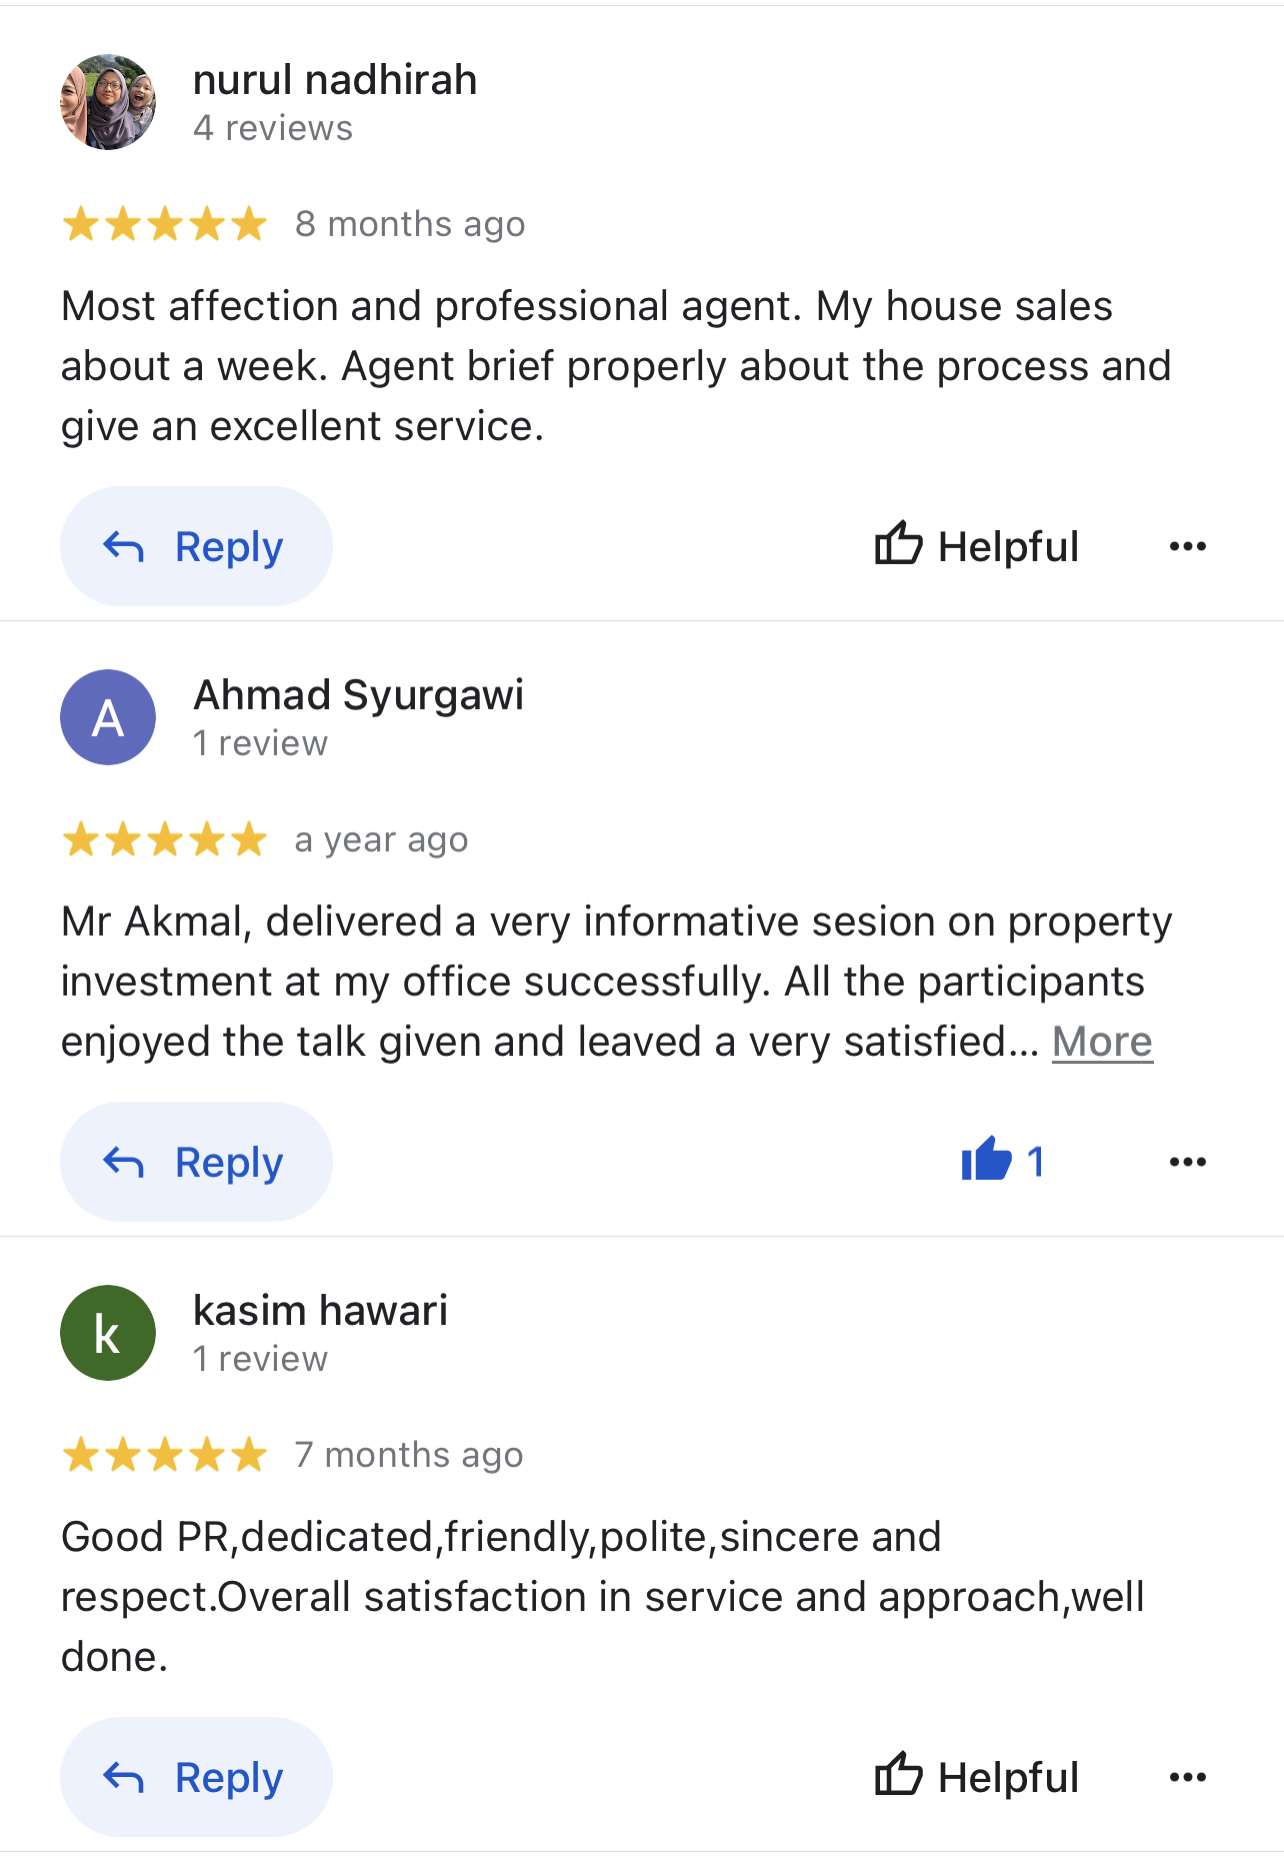Open more options for Ahmad Syurgawi's review
Viewport: 1284px width, 1864px height.
1187,1162
